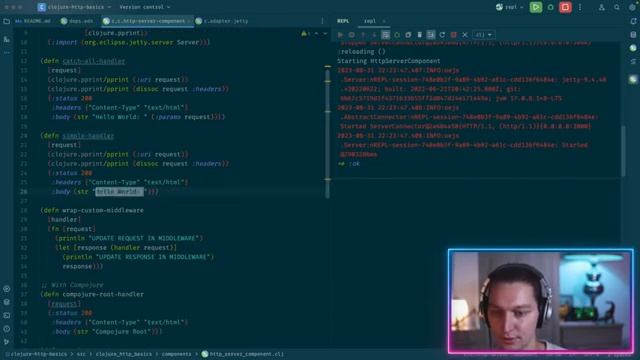Open the Terminal tool window icon
Viewport: 640px width, 360px height.
(x=7, y=316)
